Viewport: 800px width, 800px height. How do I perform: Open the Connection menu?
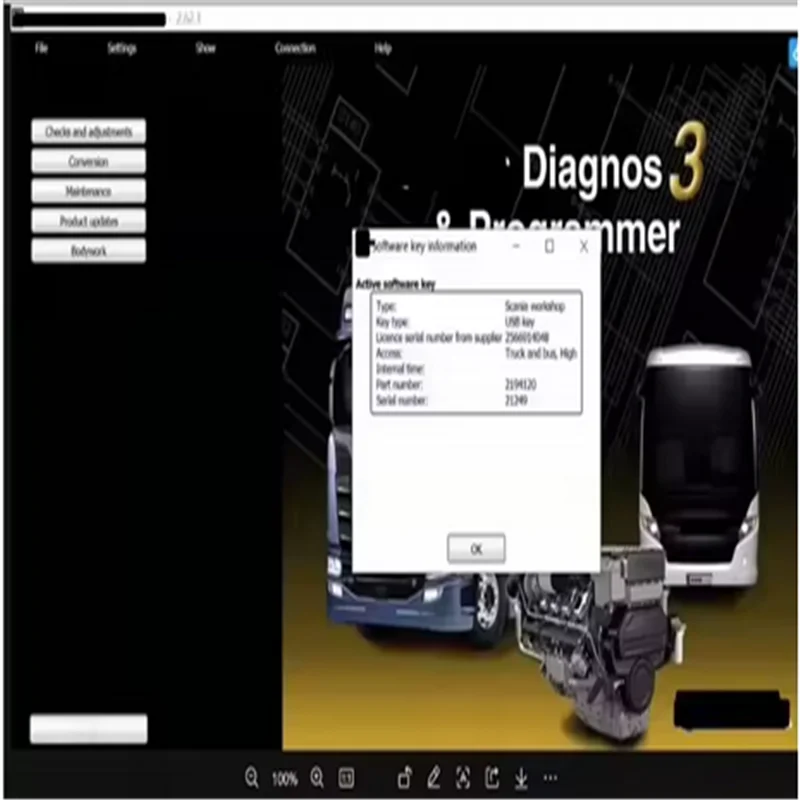(295, 48)
